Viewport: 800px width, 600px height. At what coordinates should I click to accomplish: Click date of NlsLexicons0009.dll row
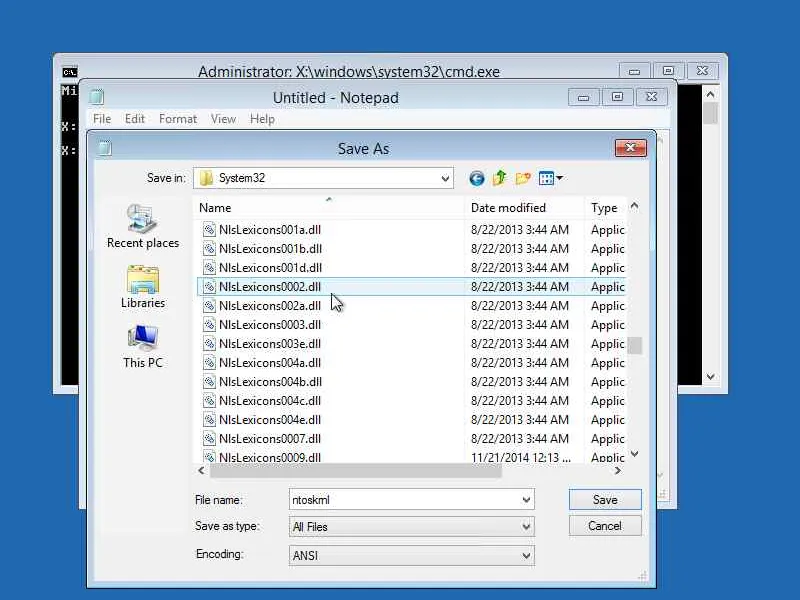pyautogui.click(x=520, y=457)
